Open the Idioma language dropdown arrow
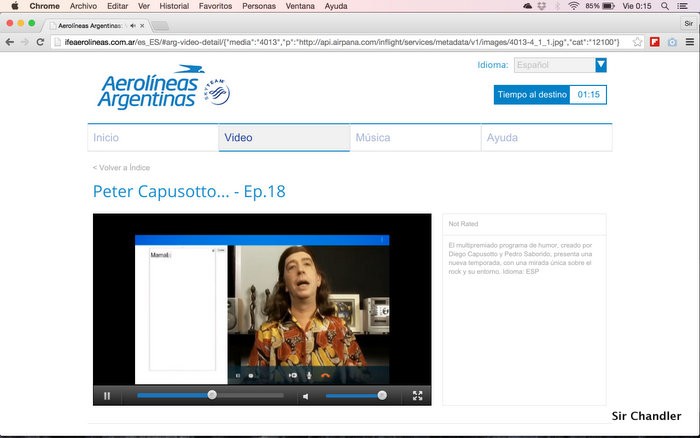The width and height of the screenshot is (700, 438). [x=601, y=65]
